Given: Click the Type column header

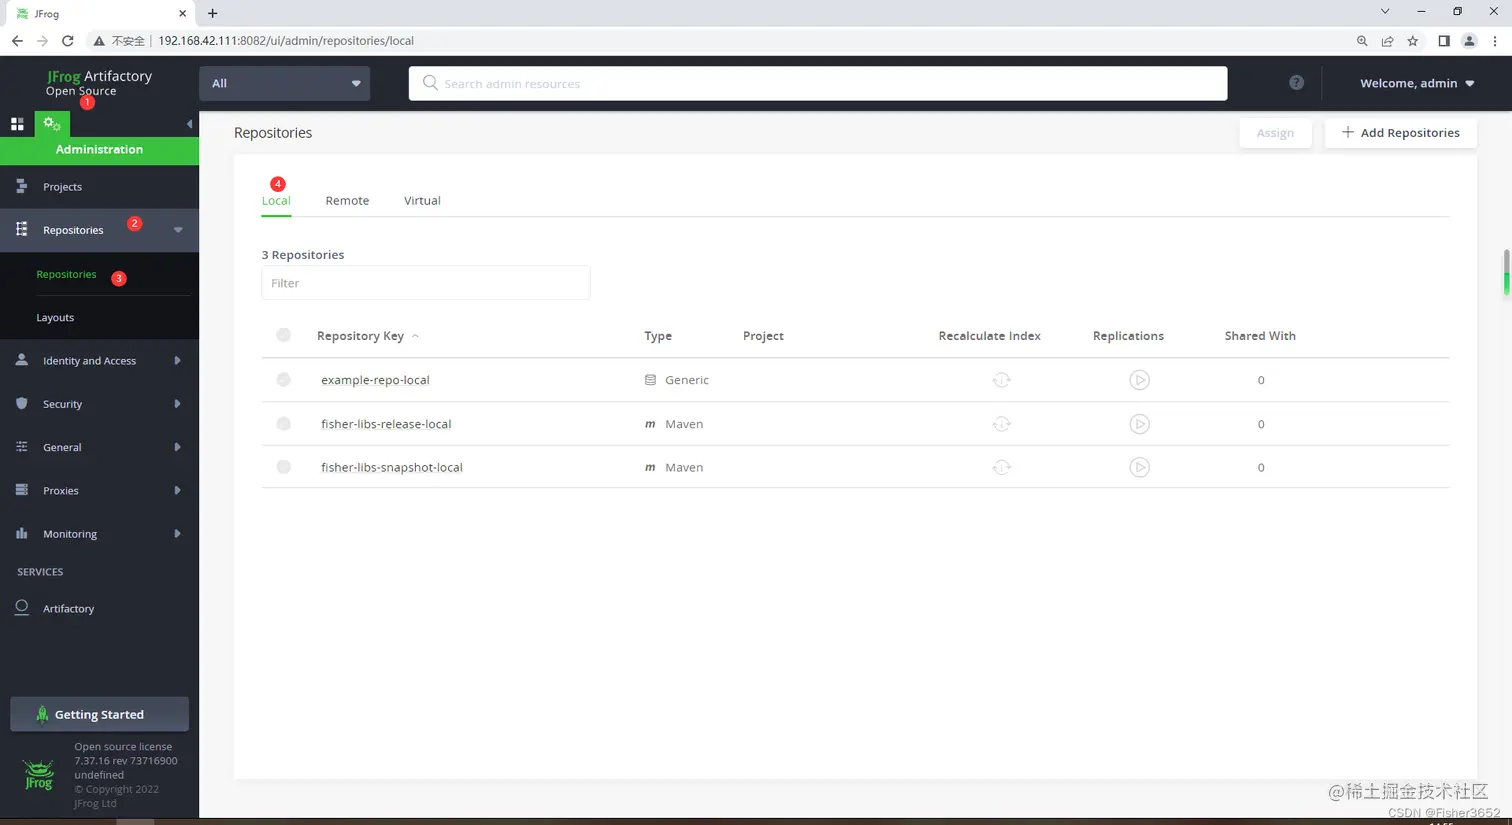Looking at the screenshot, I should (x=658, y=336).
